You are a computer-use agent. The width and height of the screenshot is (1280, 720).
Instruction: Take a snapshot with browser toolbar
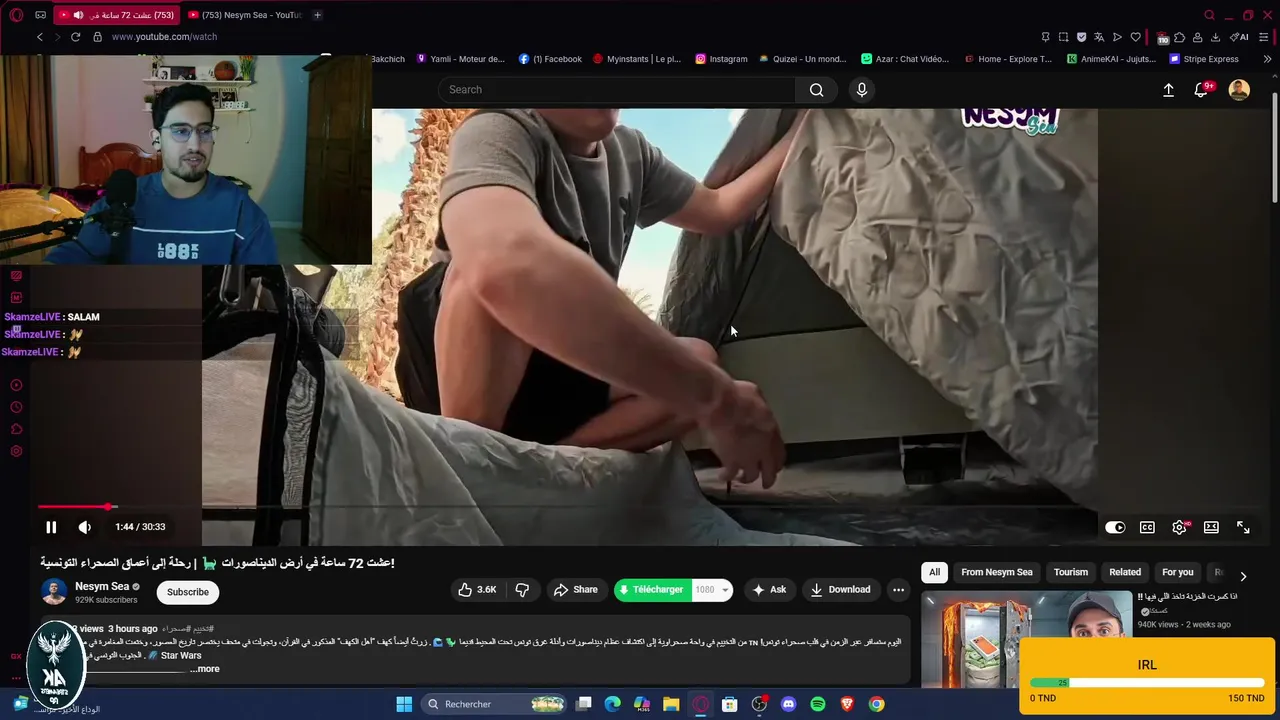(x=1063, y=37)
